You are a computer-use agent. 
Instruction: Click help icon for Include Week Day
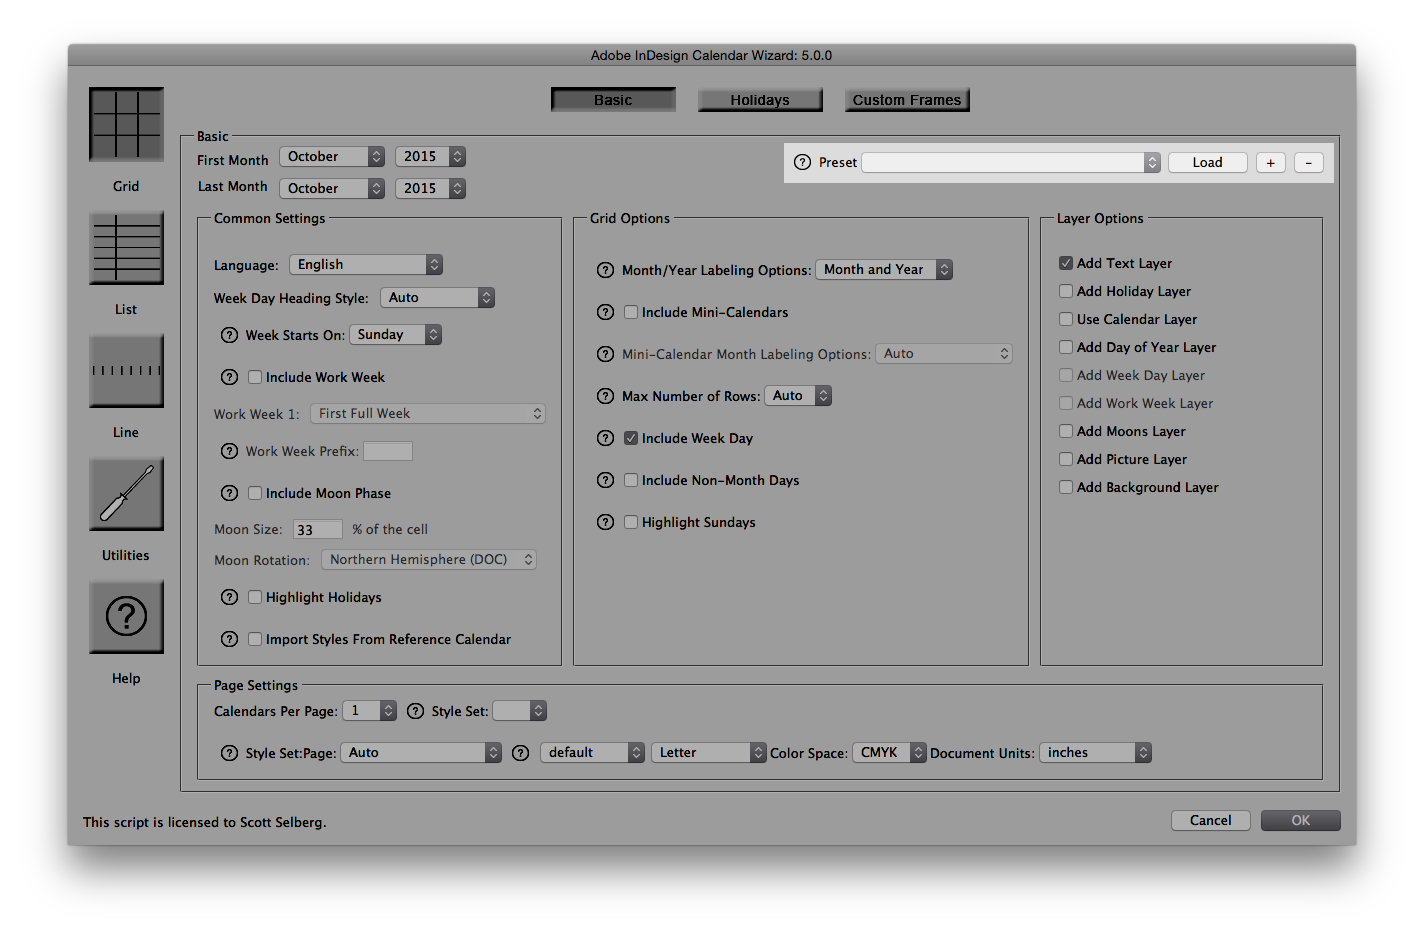pos(605,438)
